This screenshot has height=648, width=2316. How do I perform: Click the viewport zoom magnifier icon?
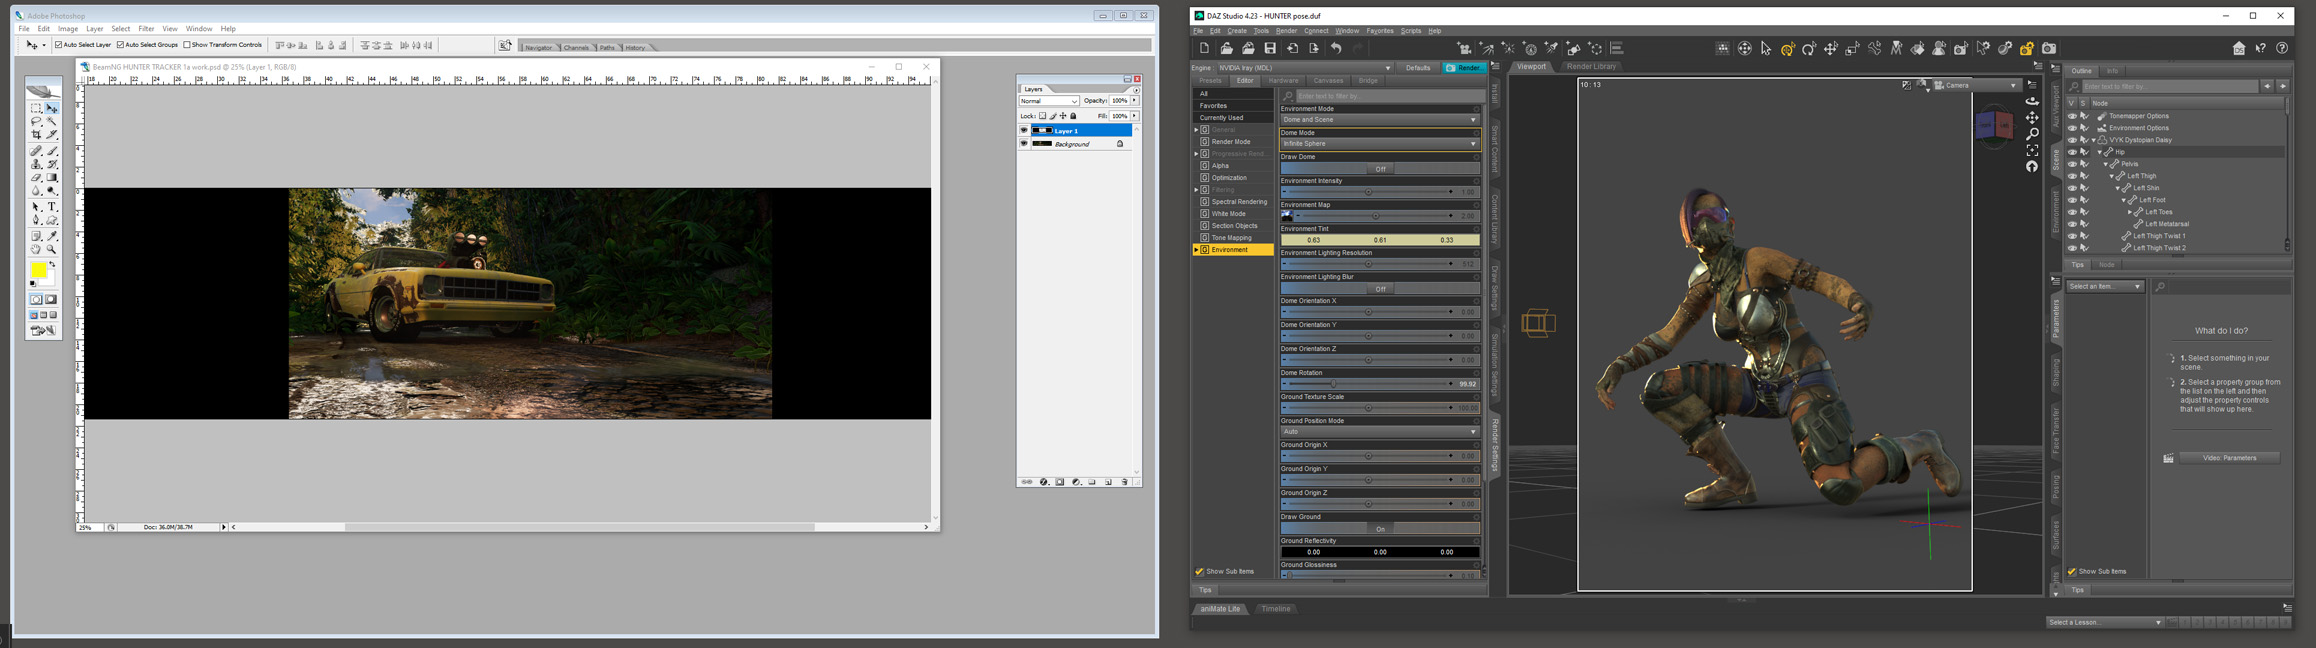coord(2032,134)
